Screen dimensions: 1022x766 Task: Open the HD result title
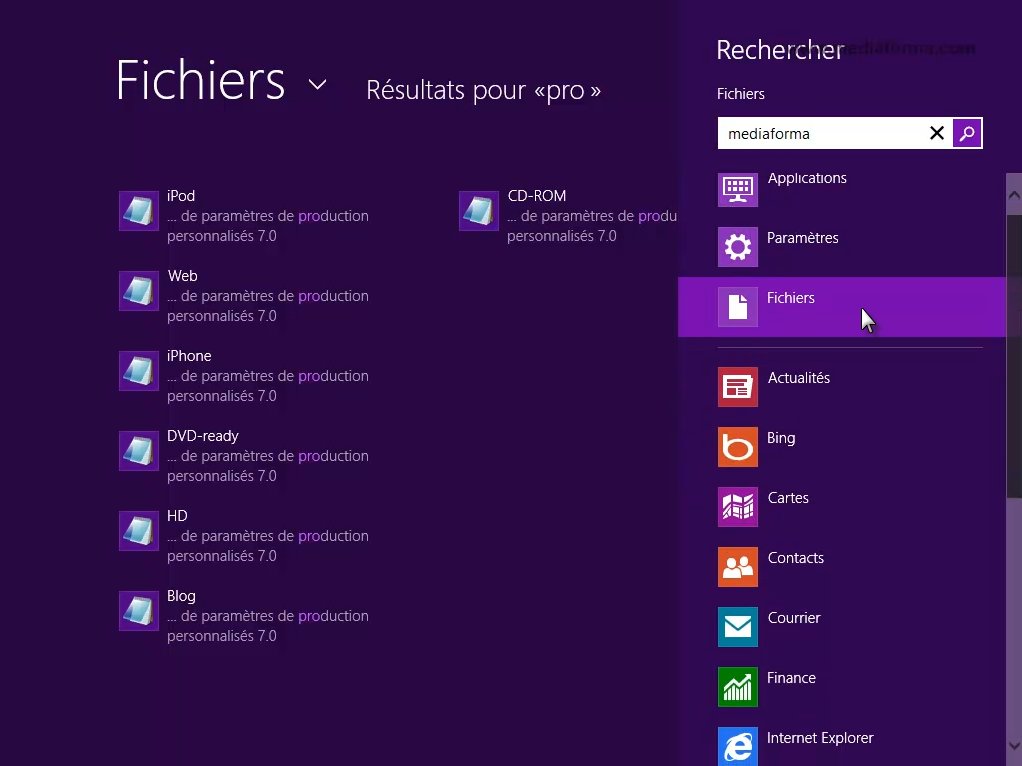click(x=177, y=516)
